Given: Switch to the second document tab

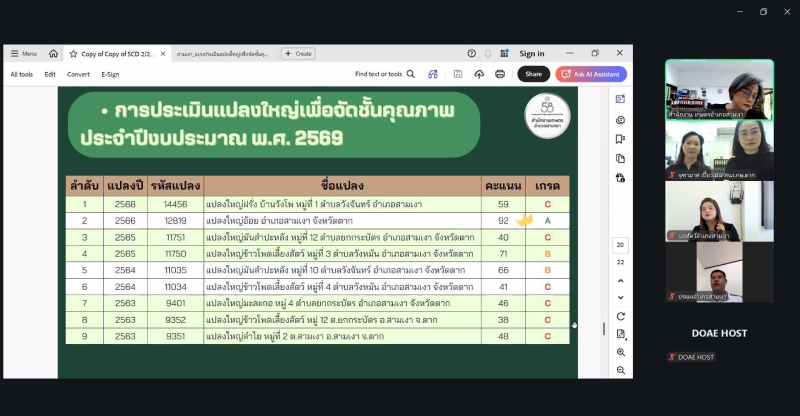Looking at the screenshot, I should [224, 53].
